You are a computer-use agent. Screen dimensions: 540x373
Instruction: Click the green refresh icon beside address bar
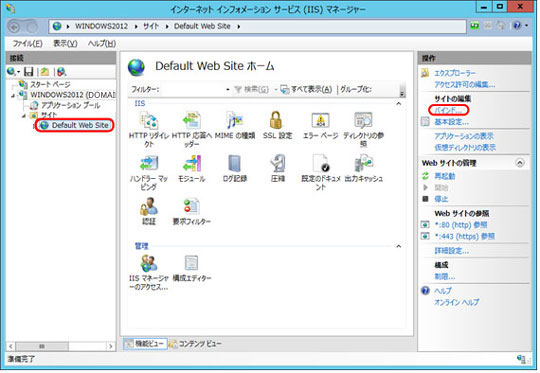[475, 25]
